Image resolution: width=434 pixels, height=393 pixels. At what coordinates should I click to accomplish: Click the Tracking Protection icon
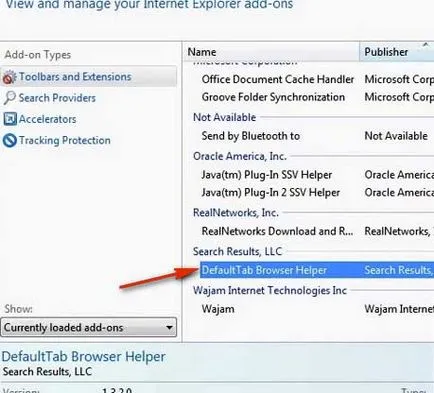point(10,140)
